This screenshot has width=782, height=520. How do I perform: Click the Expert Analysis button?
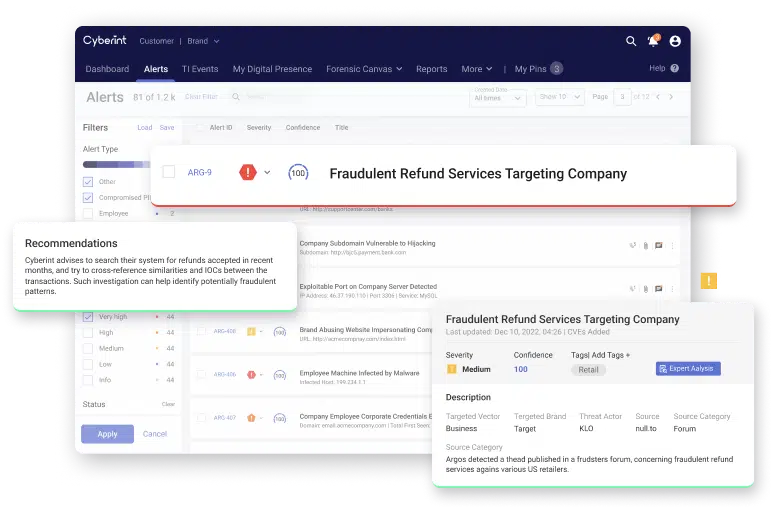[x=688, y=369]
